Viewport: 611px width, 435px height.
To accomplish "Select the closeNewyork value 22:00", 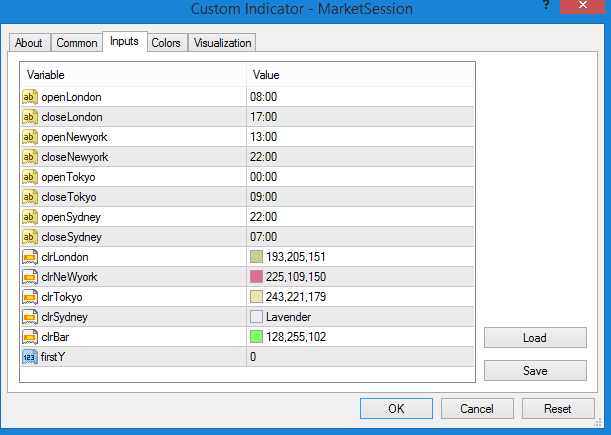I will [x=263, y=157].
